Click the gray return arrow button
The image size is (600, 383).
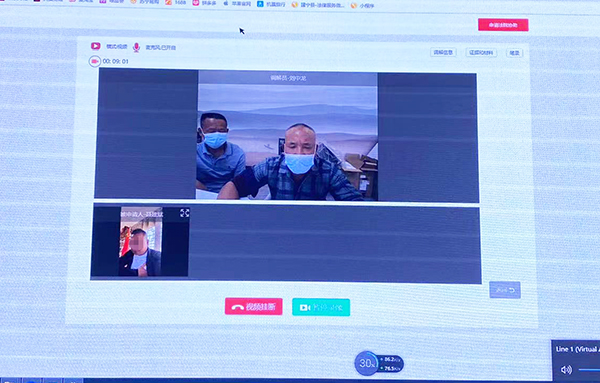tap(505, 290)
